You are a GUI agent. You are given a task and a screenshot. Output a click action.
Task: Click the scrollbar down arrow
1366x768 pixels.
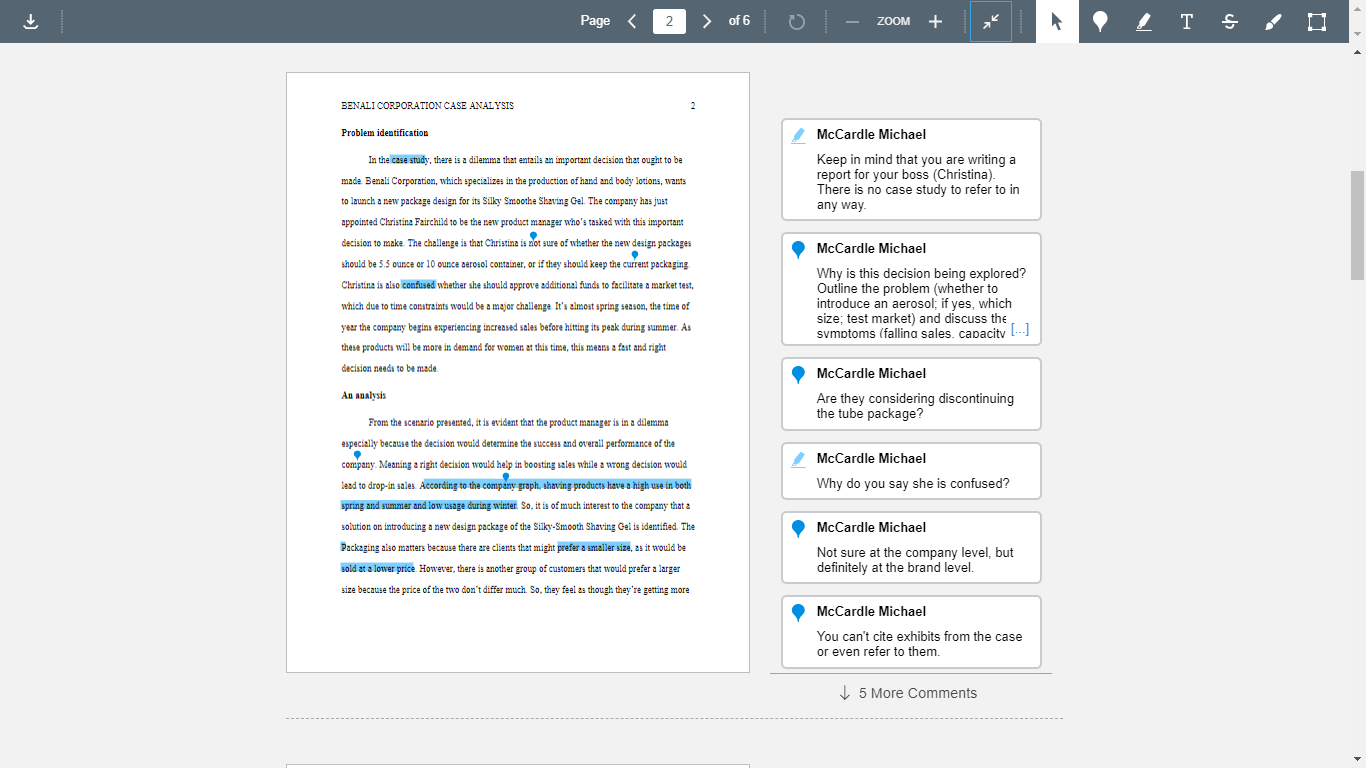click(x=1357, y=759)
